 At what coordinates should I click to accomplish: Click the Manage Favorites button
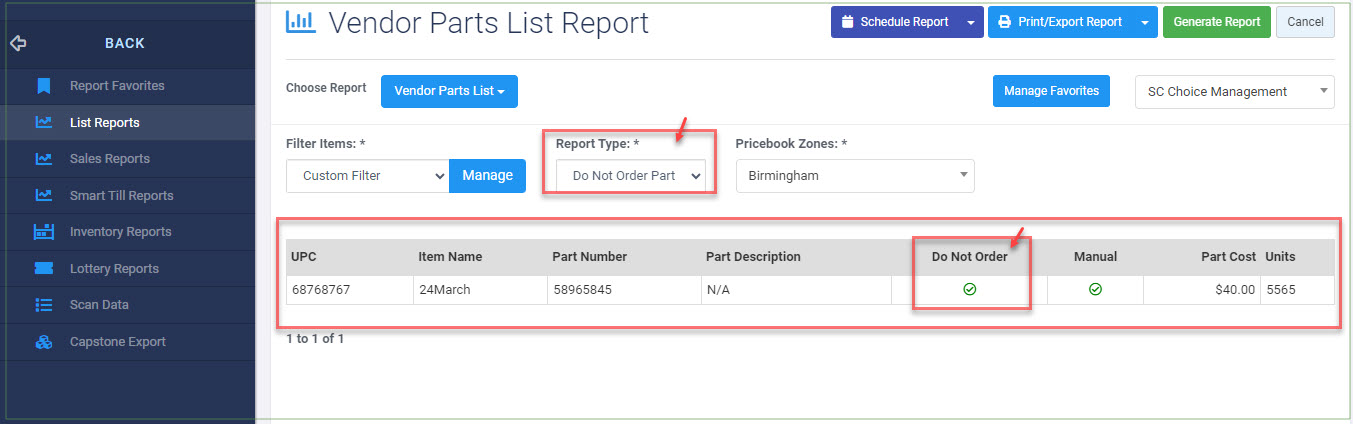click(1051, 91)
